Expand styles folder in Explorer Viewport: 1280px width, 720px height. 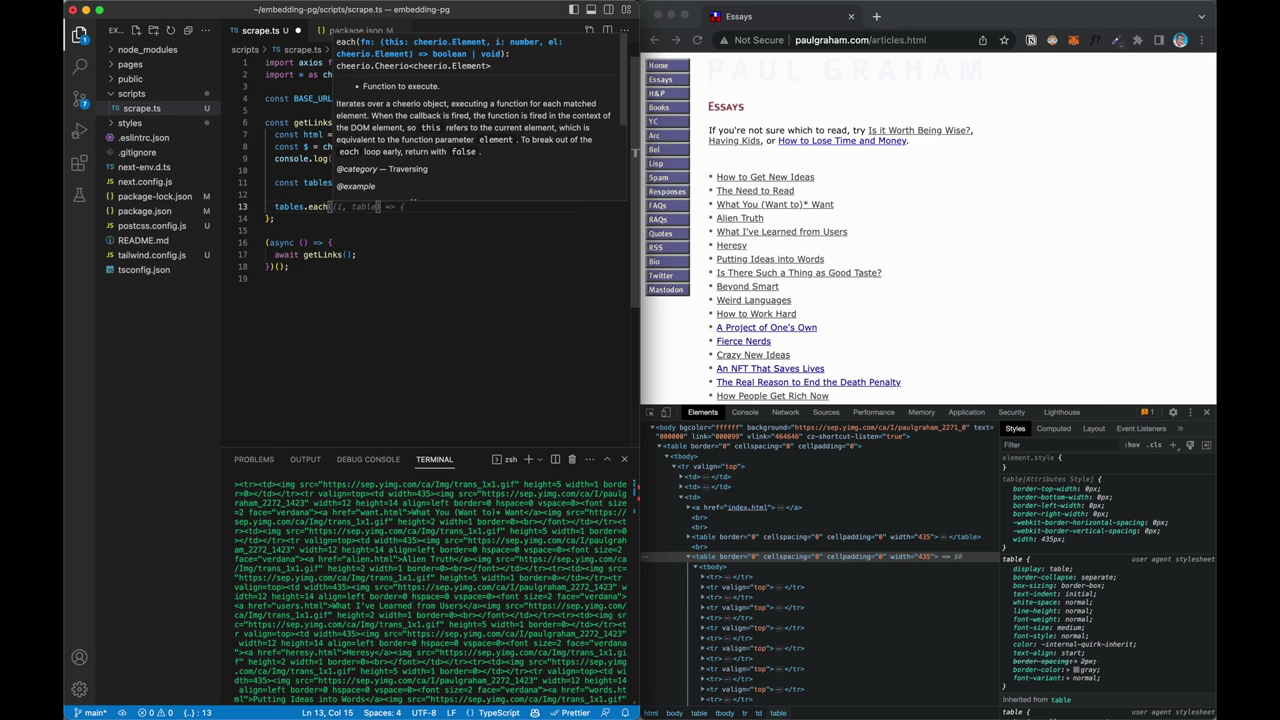pos(130,123)
